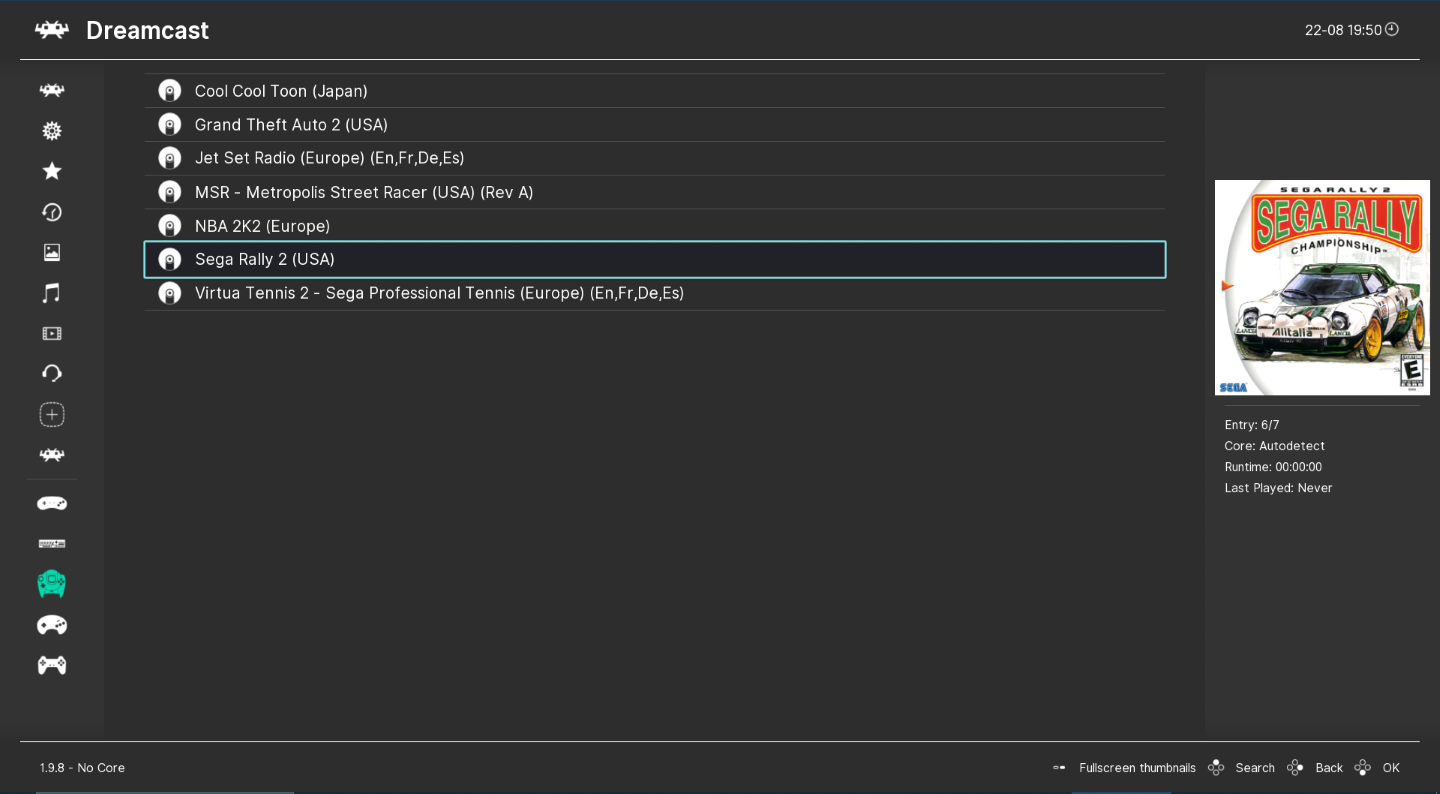Open the History playlist
The image size is (1440, 794).
pyautogui.click(x=51, y=212)
